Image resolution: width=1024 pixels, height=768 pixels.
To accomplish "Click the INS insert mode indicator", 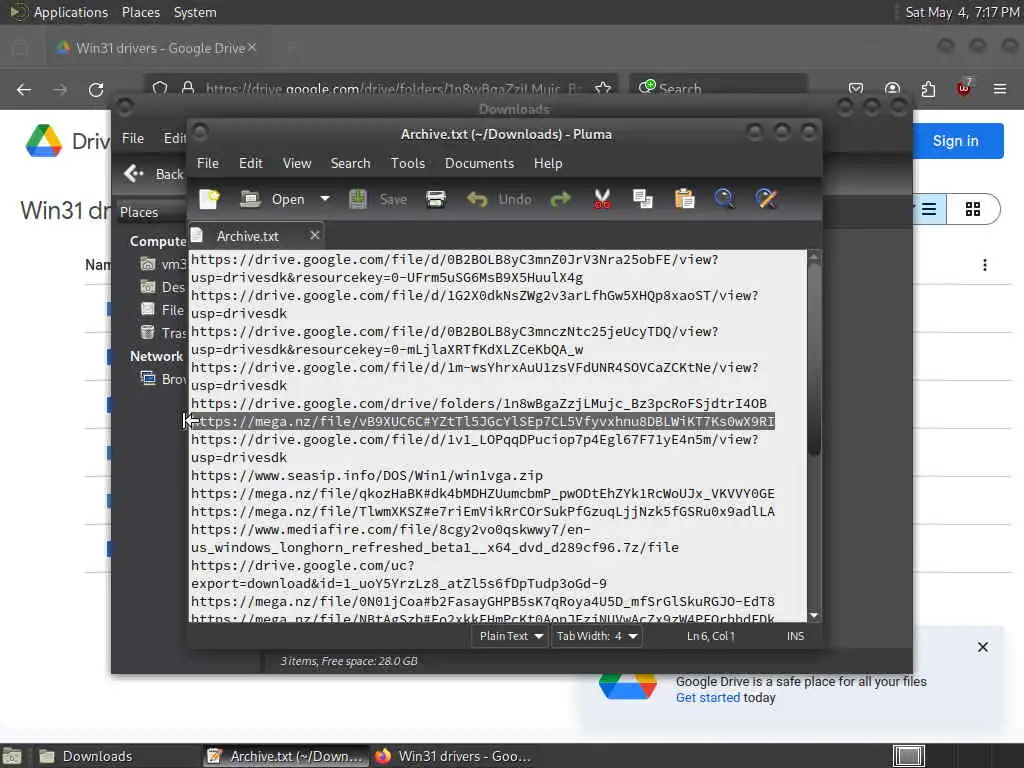I will 795,636.
